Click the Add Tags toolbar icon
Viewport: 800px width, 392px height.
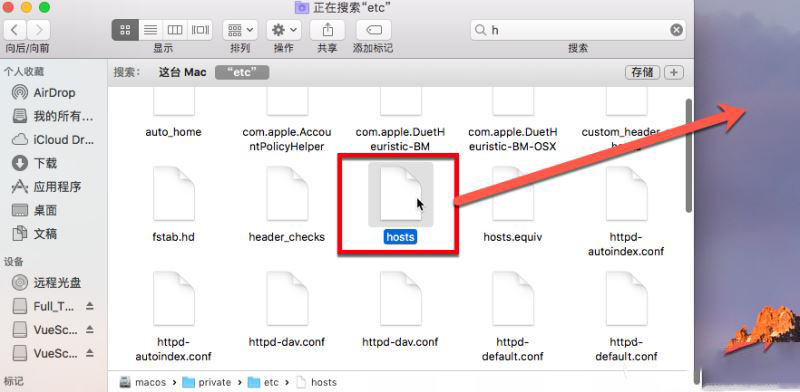click(x=373, y=30)
